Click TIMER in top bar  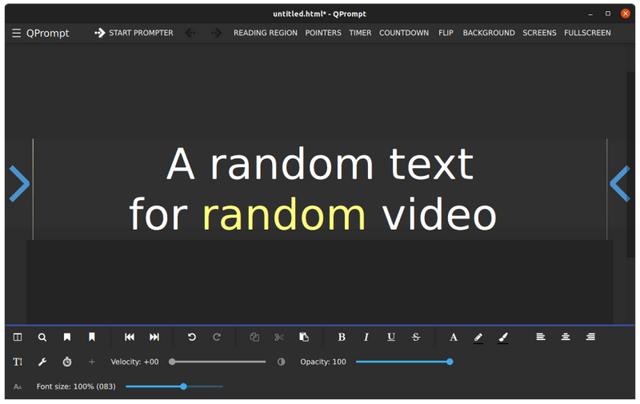(360, 33)
